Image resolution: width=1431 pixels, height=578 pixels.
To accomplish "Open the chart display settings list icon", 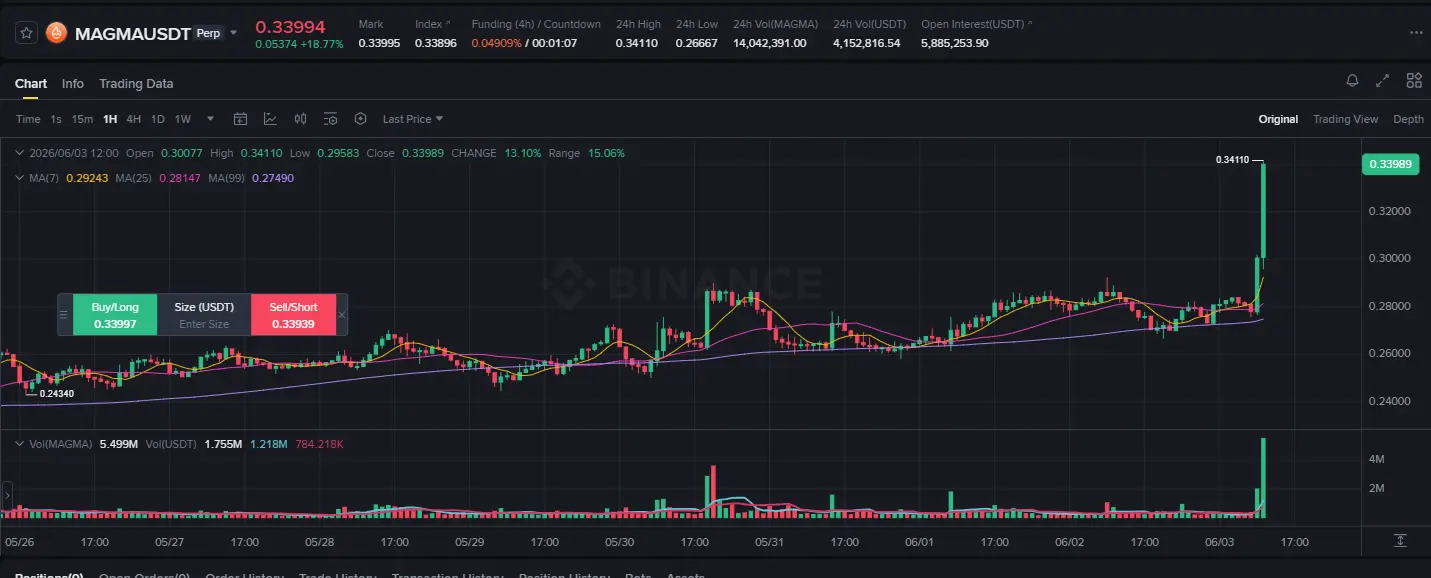I will [330, 119].
